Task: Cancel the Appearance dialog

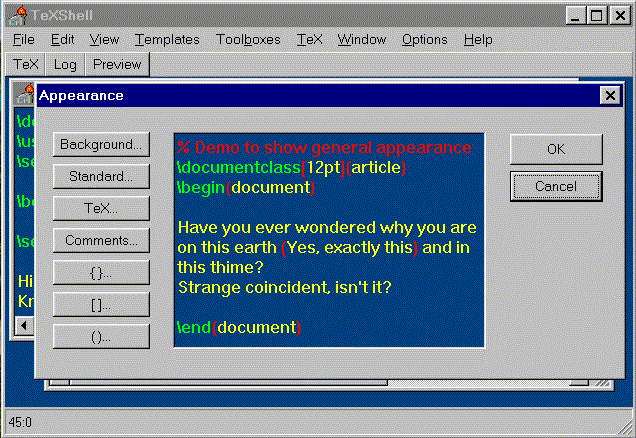Action: click(x=555, y=186)
